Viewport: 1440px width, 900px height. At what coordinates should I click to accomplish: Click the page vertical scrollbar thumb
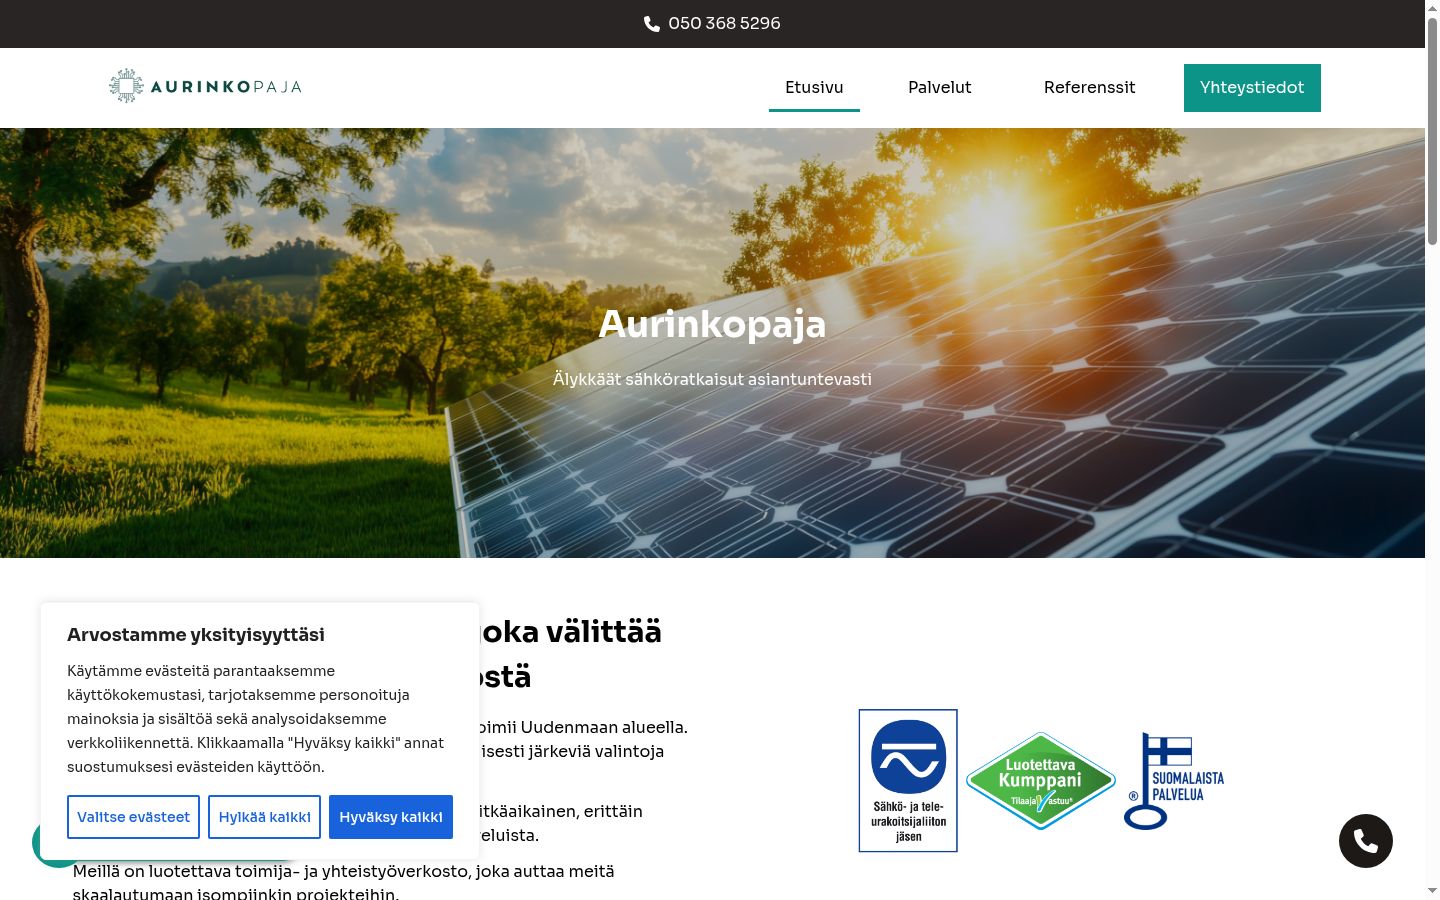(1432, 130)
